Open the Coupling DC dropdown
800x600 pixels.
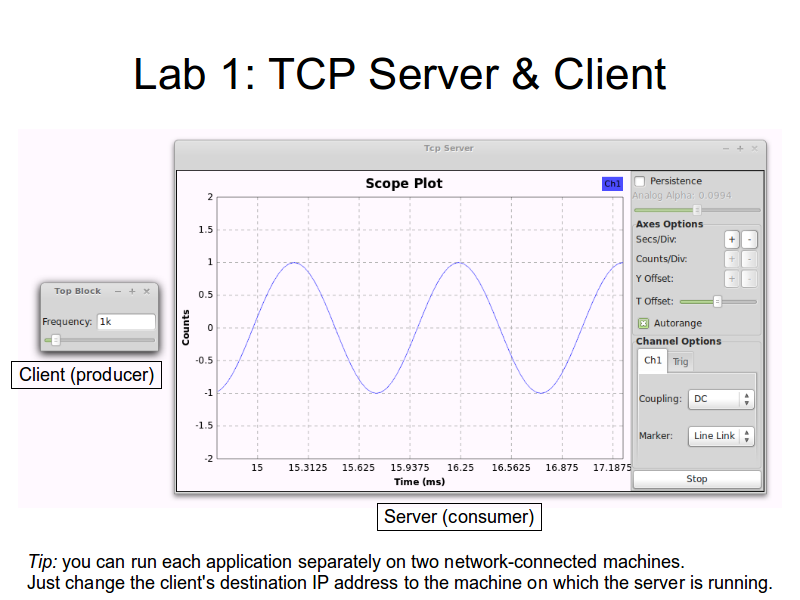point(720,399)
